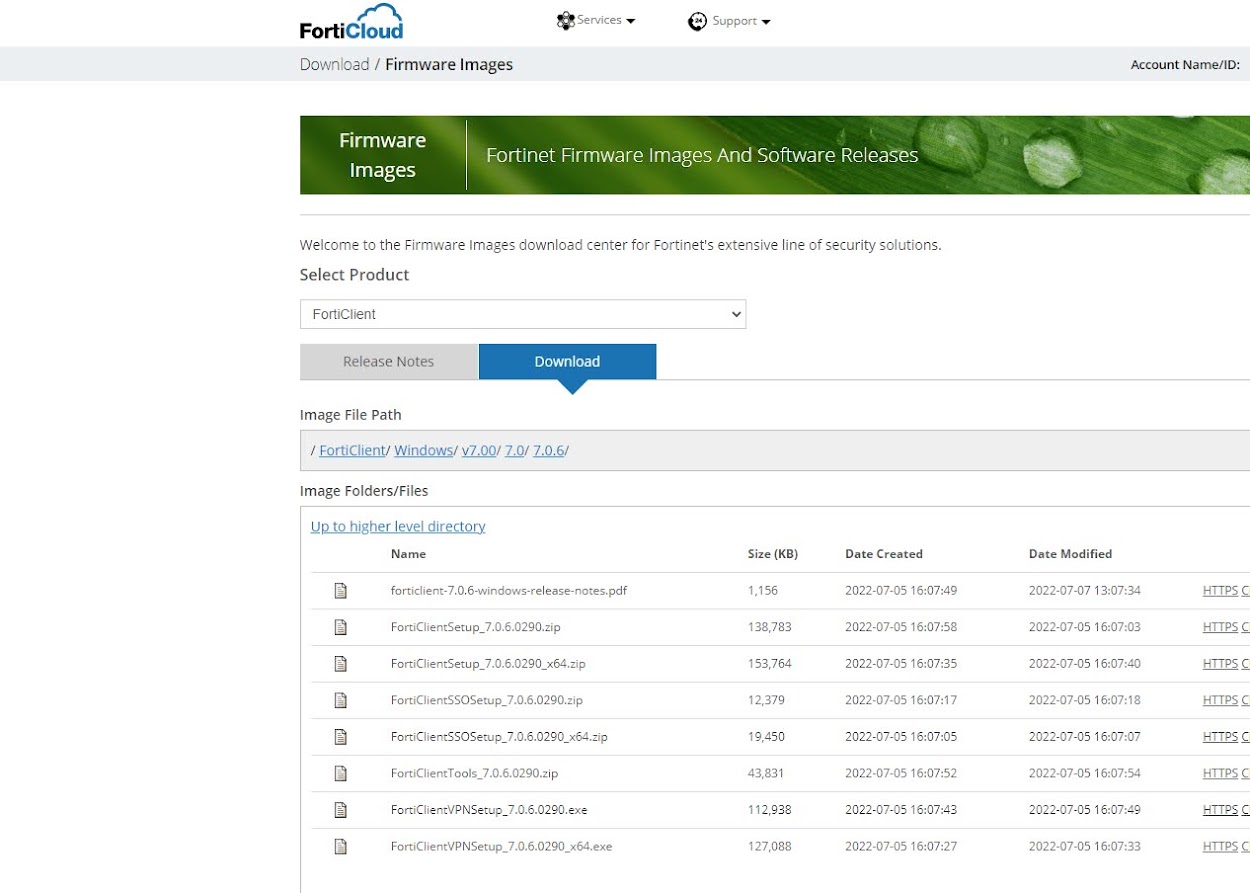Click the Name column header
Screen dimensions: 1250x893
408,554
